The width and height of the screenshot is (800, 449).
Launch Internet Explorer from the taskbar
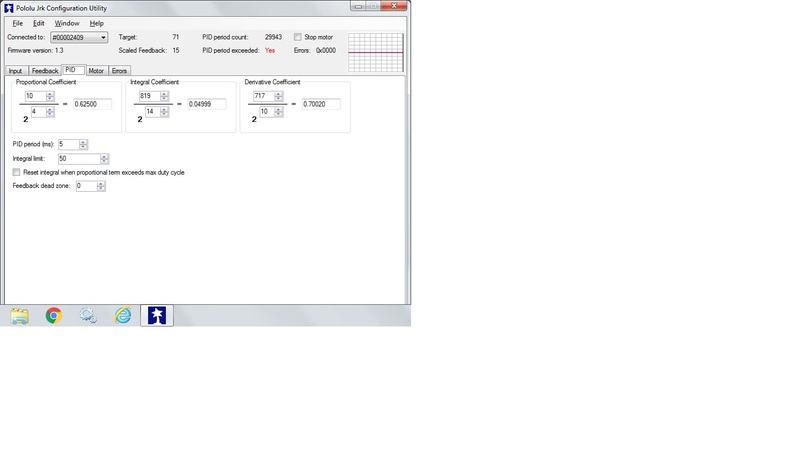(122, 316)
